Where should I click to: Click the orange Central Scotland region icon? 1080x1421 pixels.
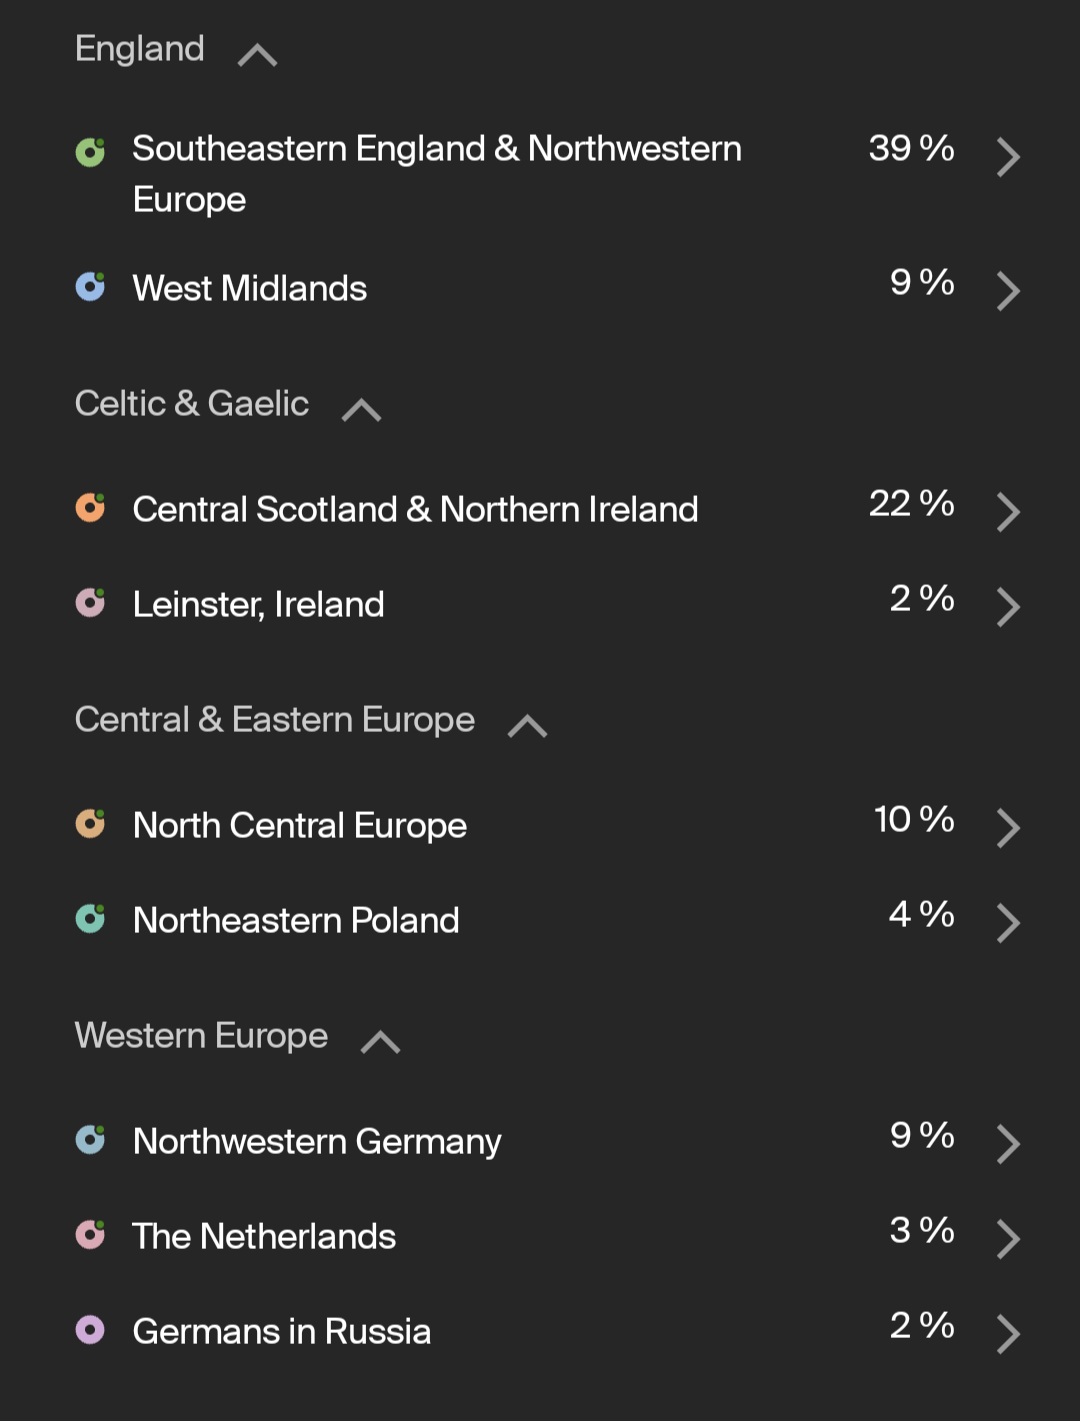click(90, 508)
